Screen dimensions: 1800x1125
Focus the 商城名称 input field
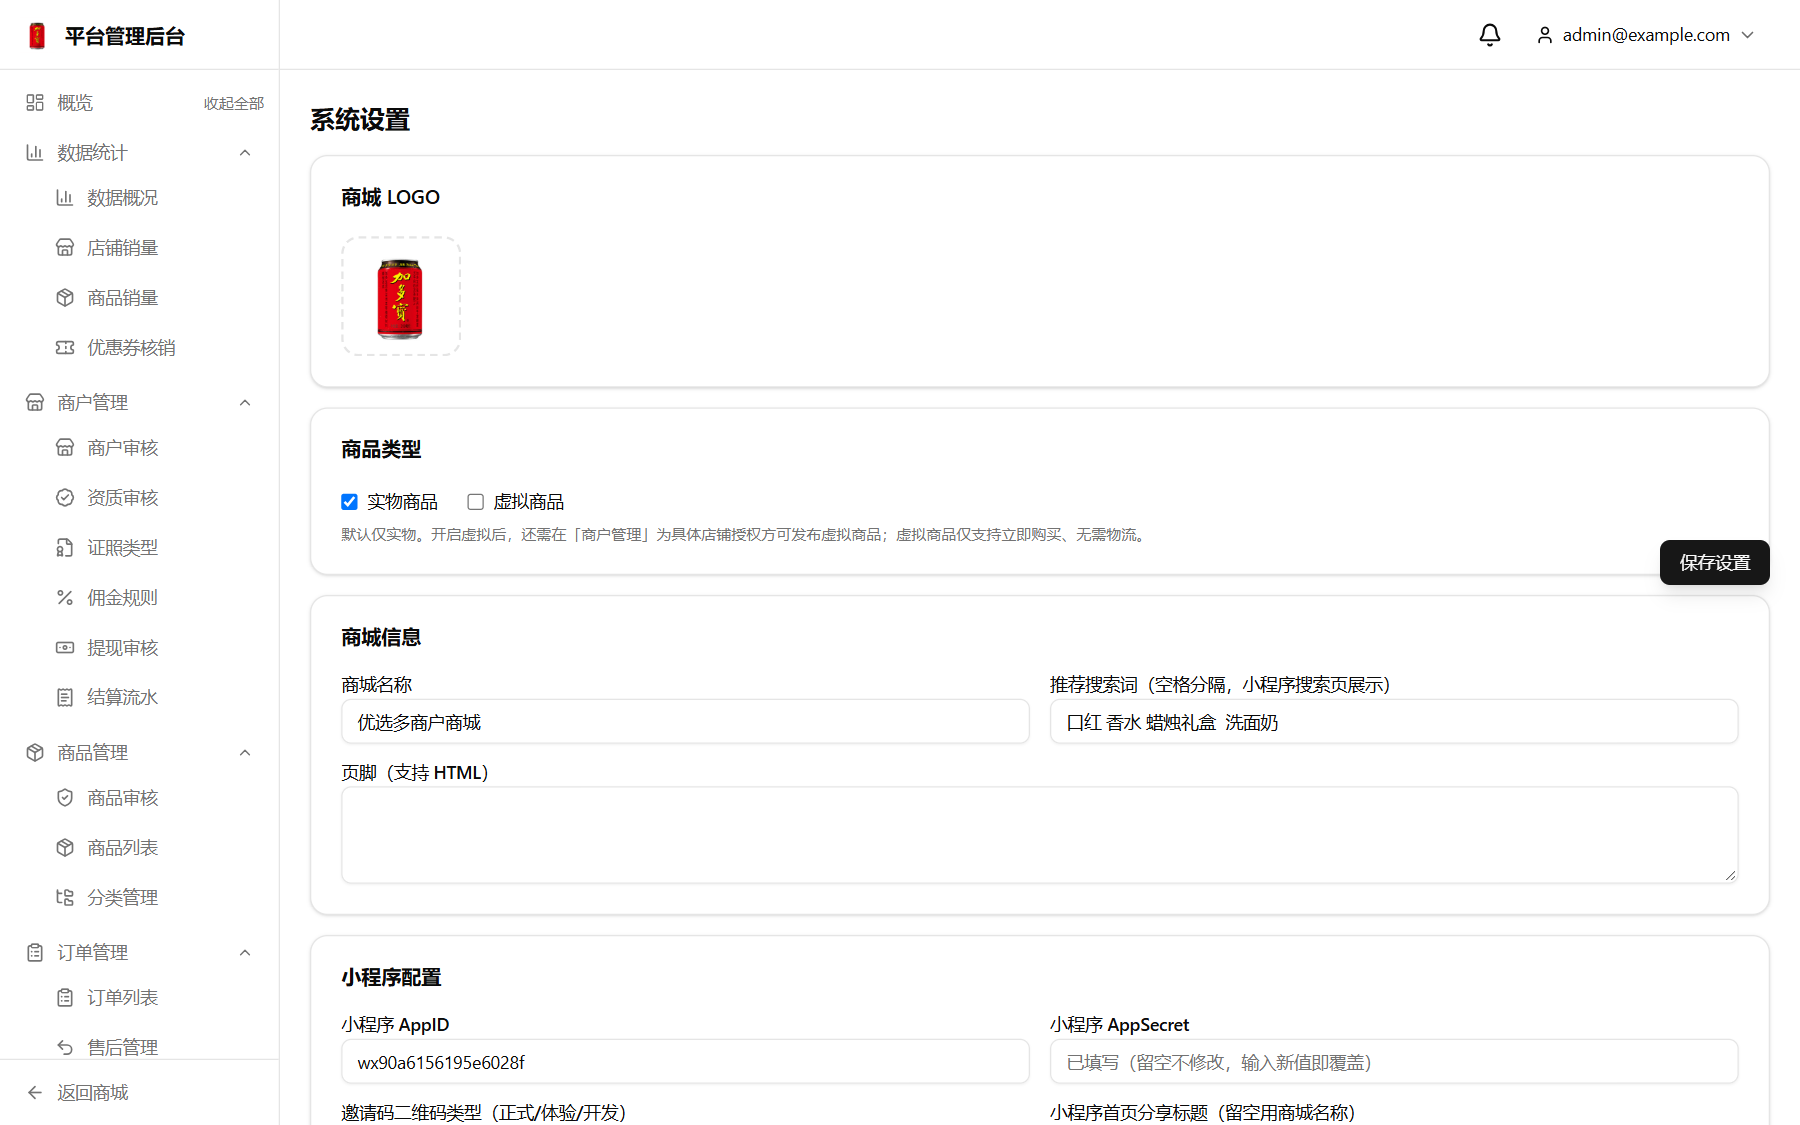click(x=685, y=722)
